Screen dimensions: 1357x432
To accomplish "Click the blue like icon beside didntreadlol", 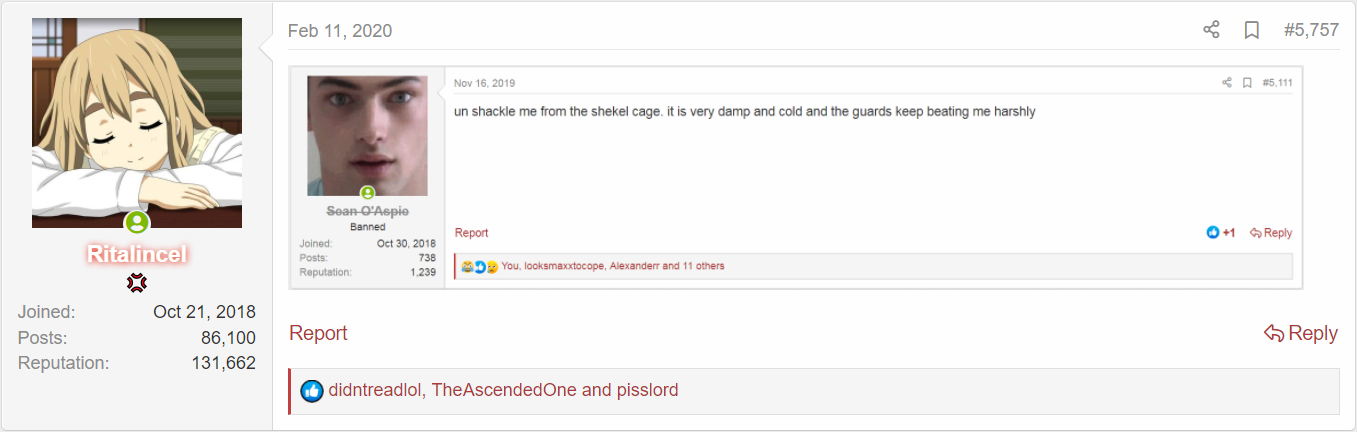I will (312, 391).
